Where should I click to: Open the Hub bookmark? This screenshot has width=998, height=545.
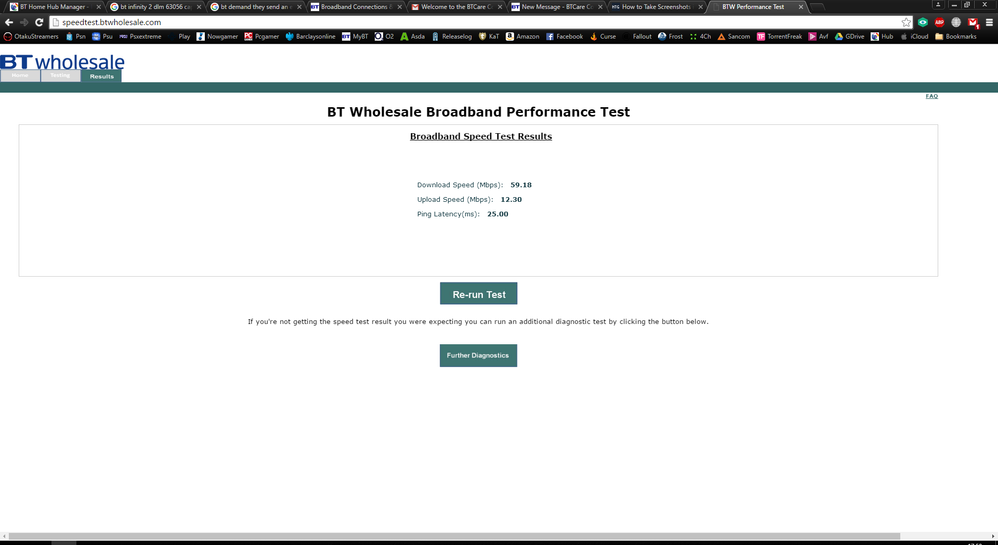(882, 37)
